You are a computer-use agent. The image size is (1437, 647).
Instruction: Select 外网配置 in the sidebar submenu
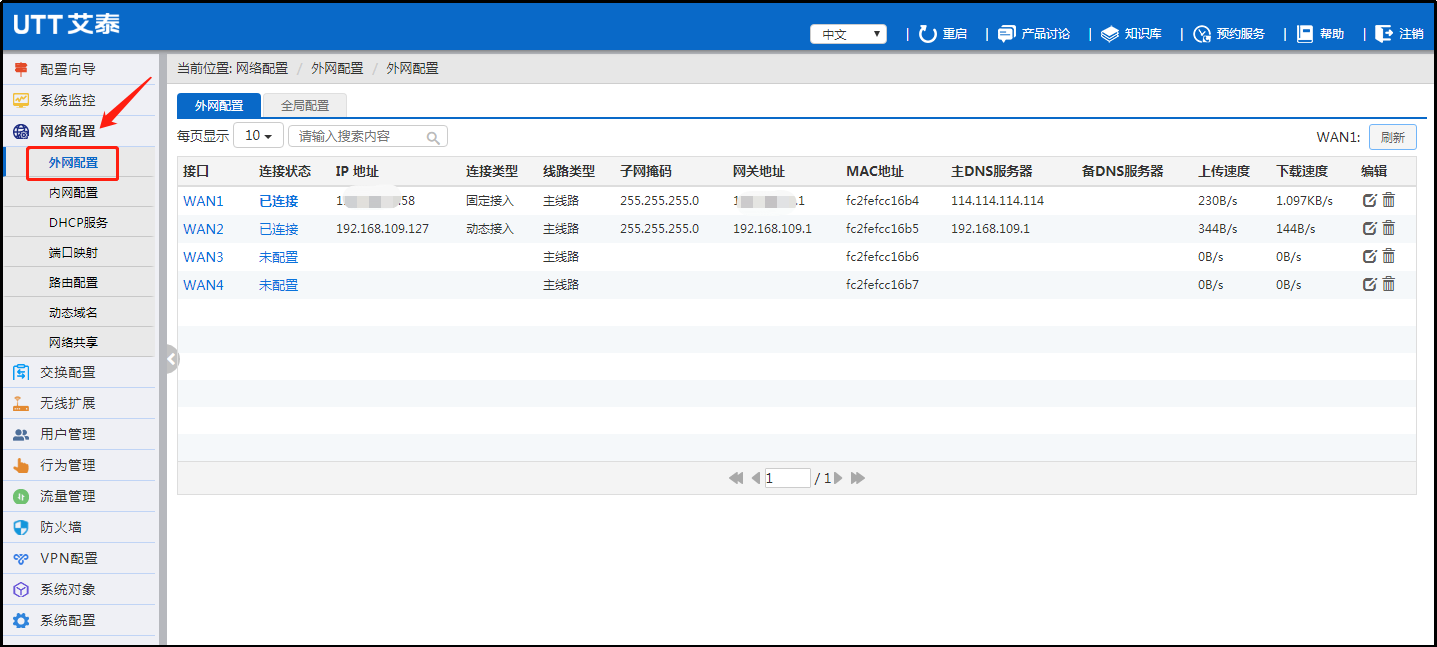click(x=73, y=162)
